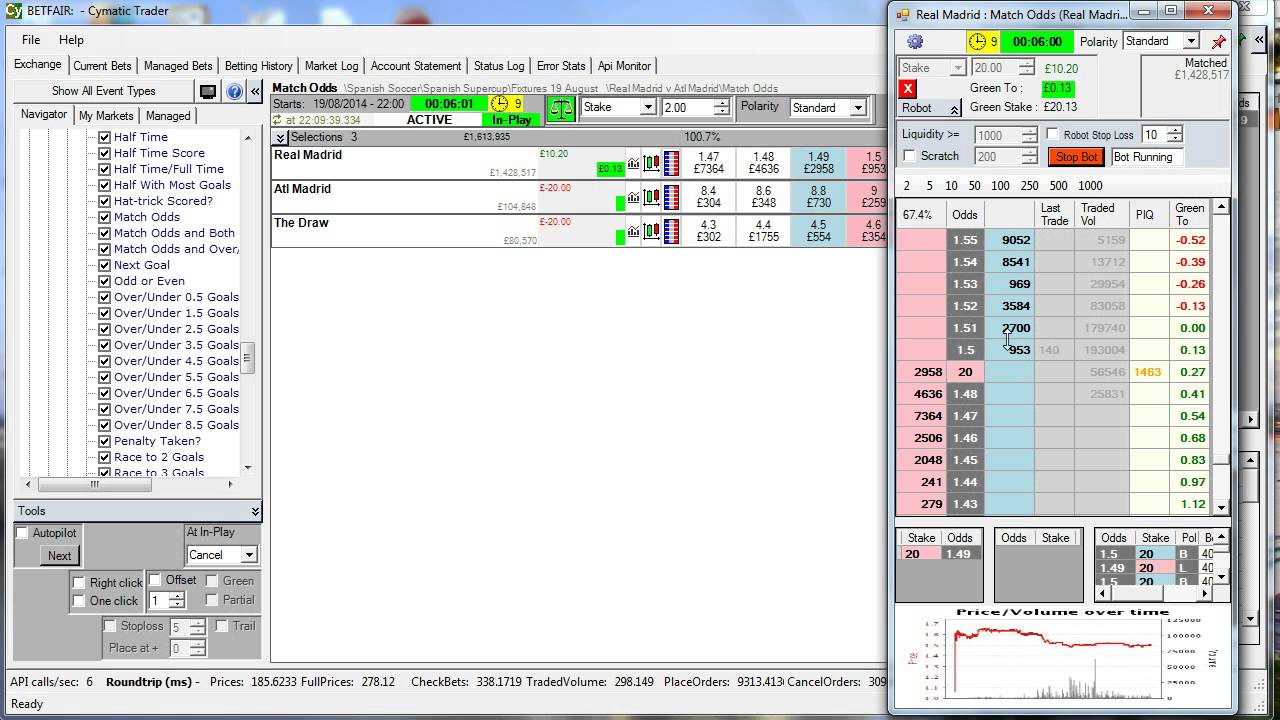The height and width of the screenshot is (720, 1280).
Task: Toggle the Match Odds checkbox
Action: (x=104, y=217)
